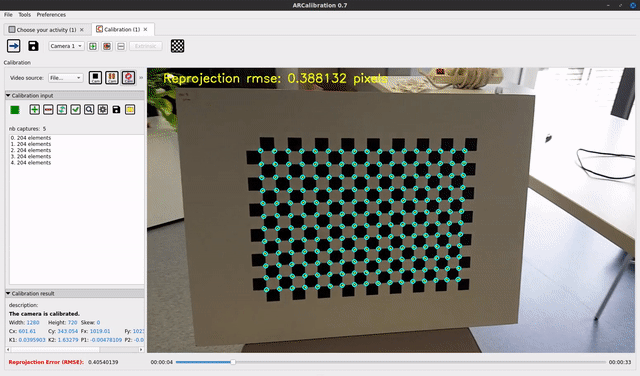Open the Camera 1 dropdown
Image resolution: width=640 pixels, height=376 pixels.
[67, 46]
